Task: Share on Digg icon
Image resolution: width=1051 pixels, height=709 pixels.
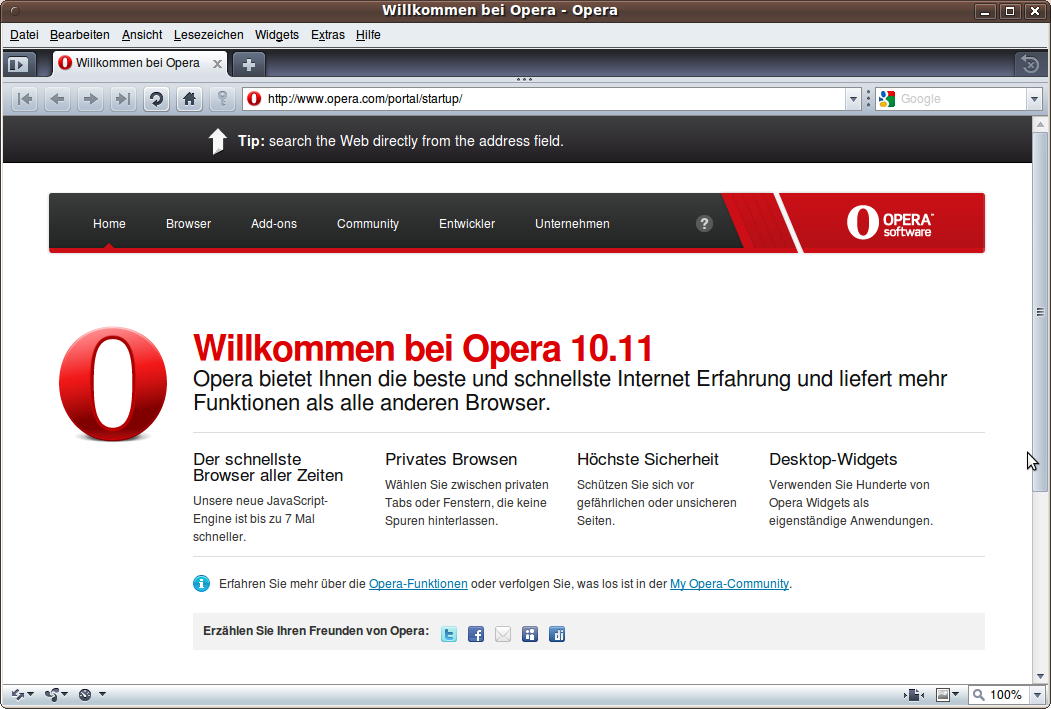Action: point(556,634)
